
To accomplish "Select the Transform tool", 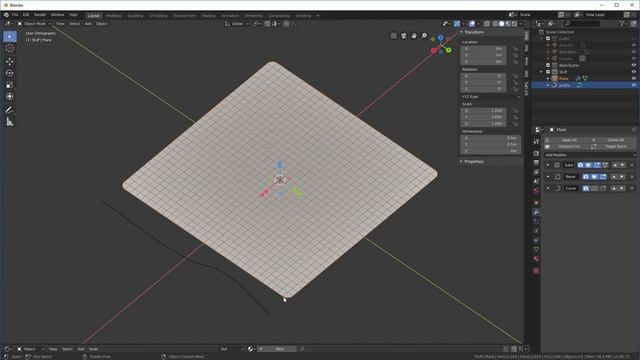I will 10,97.
